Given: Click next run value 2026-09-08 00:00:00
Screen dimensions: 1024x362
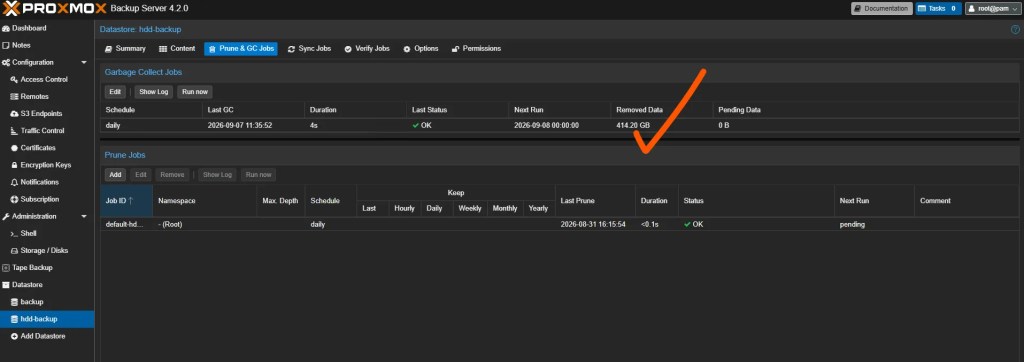Looking at the screenshot, I should [546, 125].
